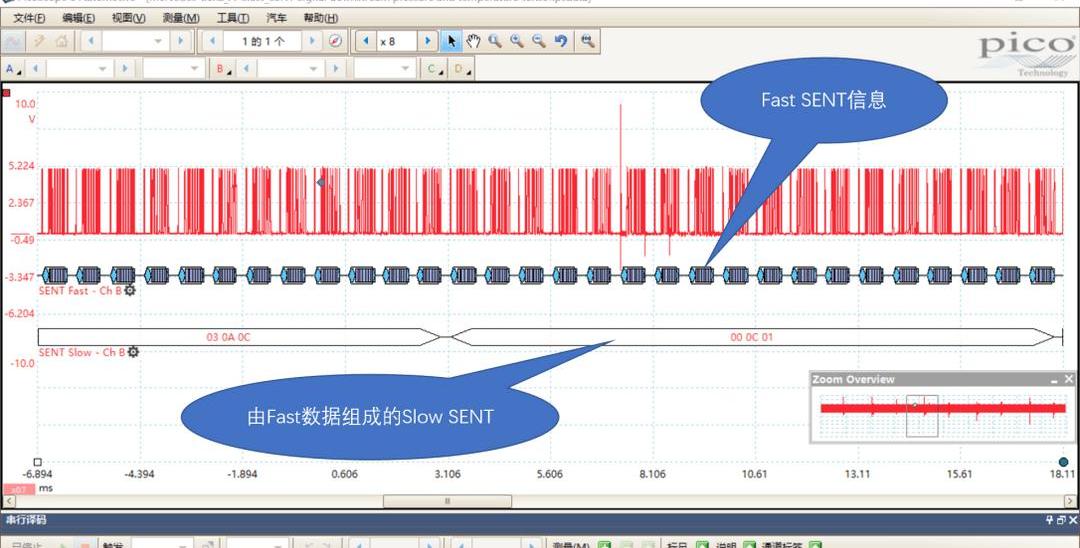Open the 测量 menu
Viewport: 1080px width, 548px height.
[180, 18]
